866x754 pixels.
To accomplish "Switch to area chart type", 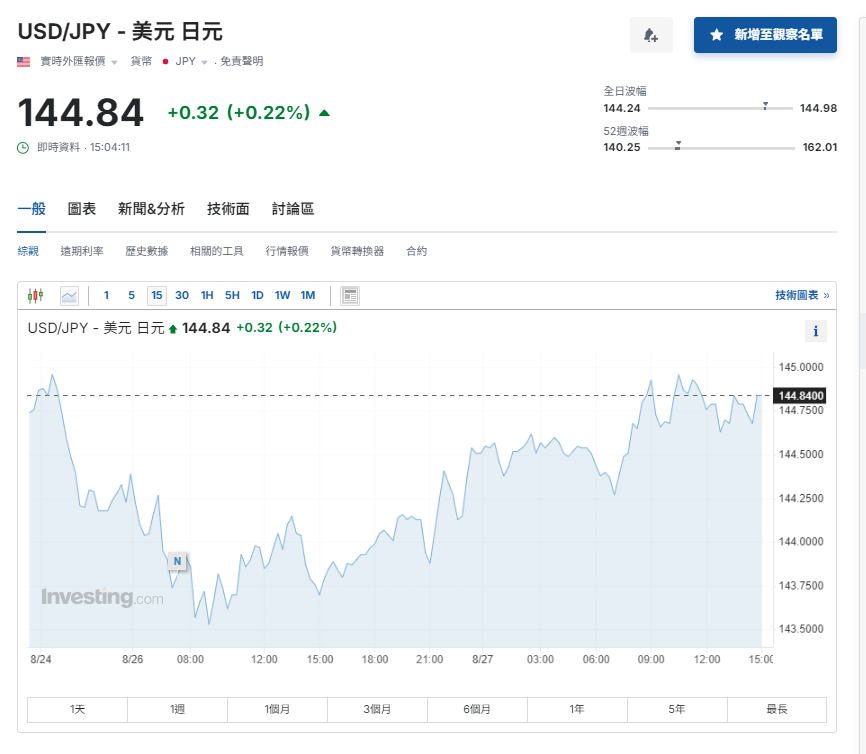I will [x=69, y=295].
